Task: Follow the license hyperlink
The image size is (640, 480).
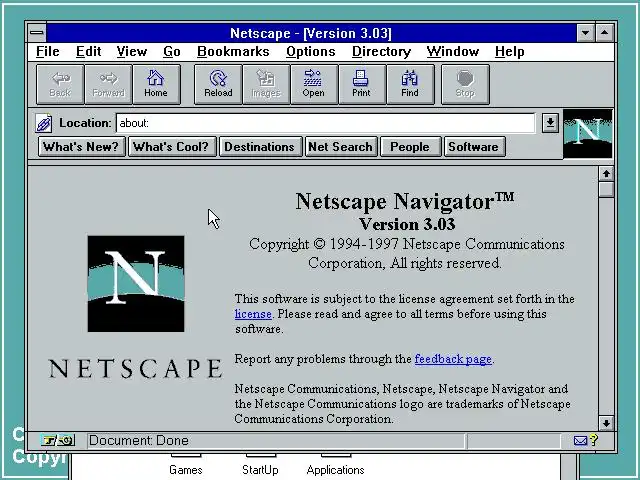Action: point(253,314)
